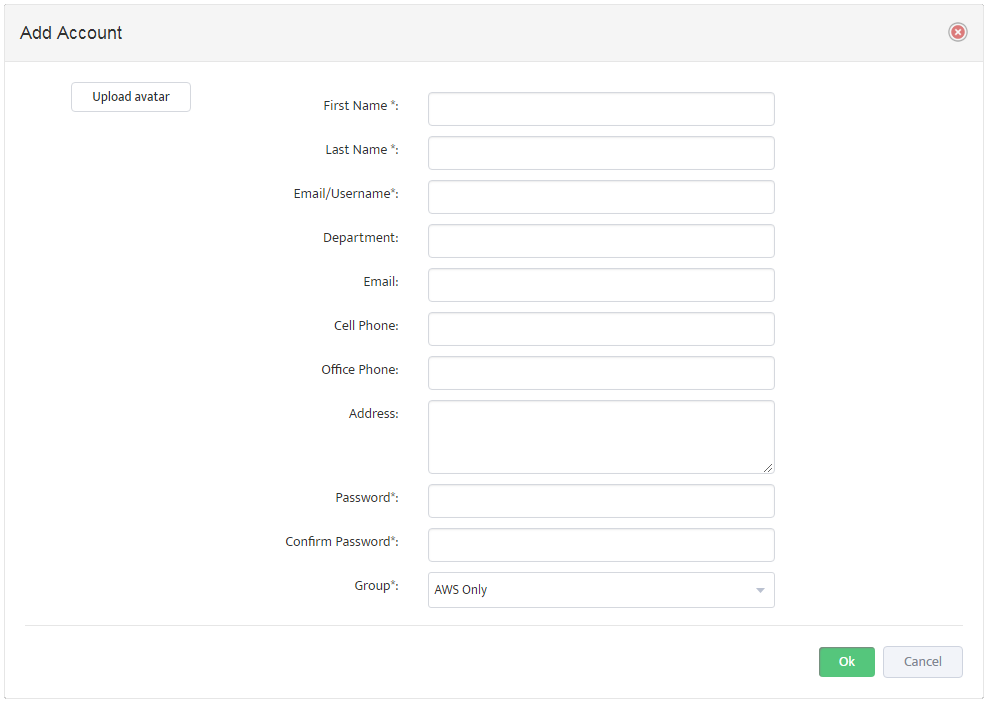
Task: Confirm with the green Ok button
Action: point(847,661)
